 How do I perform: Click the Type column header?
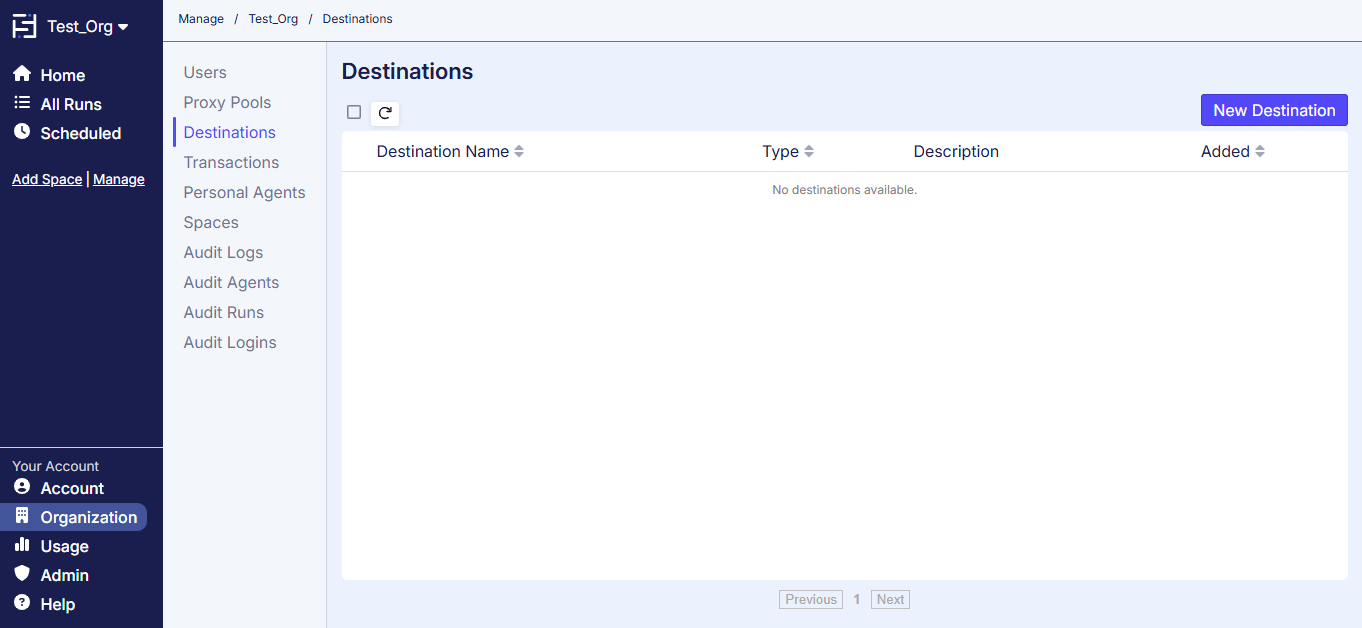coord(780,152)
